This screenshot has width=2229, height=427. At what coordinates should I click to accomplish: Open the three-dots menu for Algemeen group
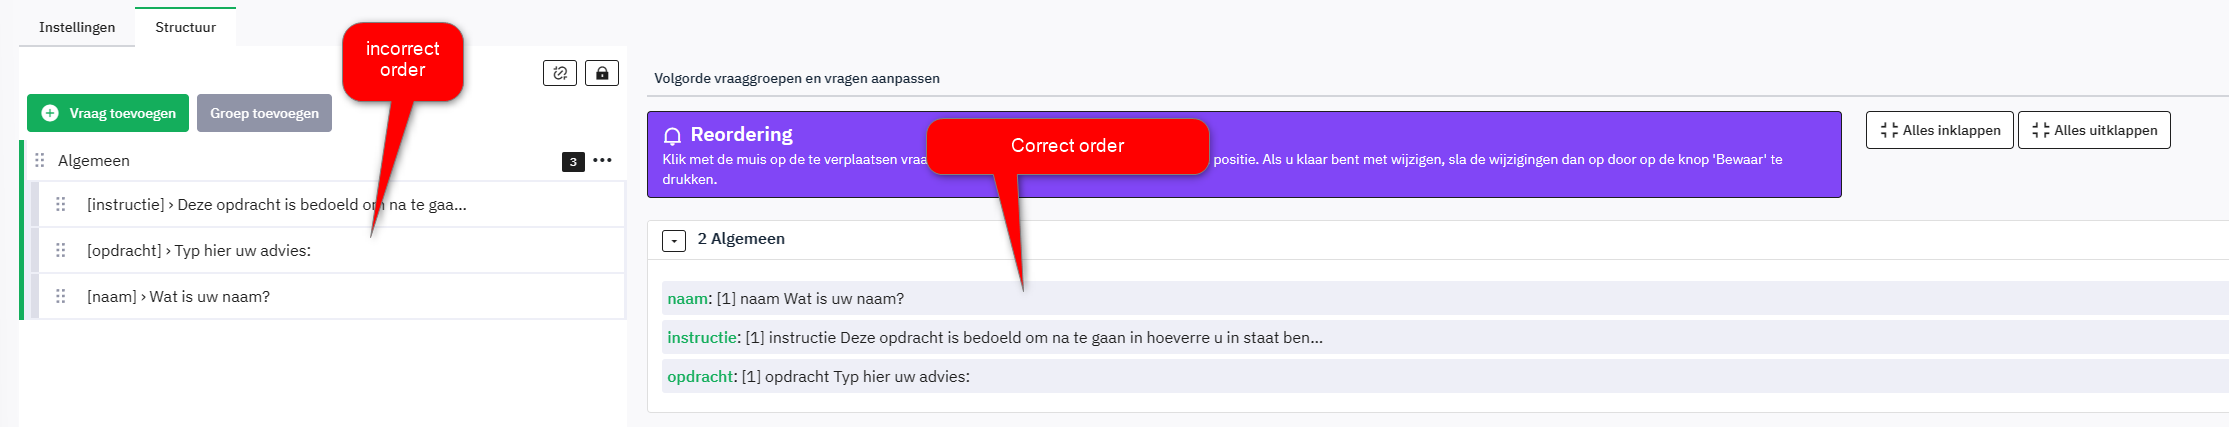click(x=602, y=160)
